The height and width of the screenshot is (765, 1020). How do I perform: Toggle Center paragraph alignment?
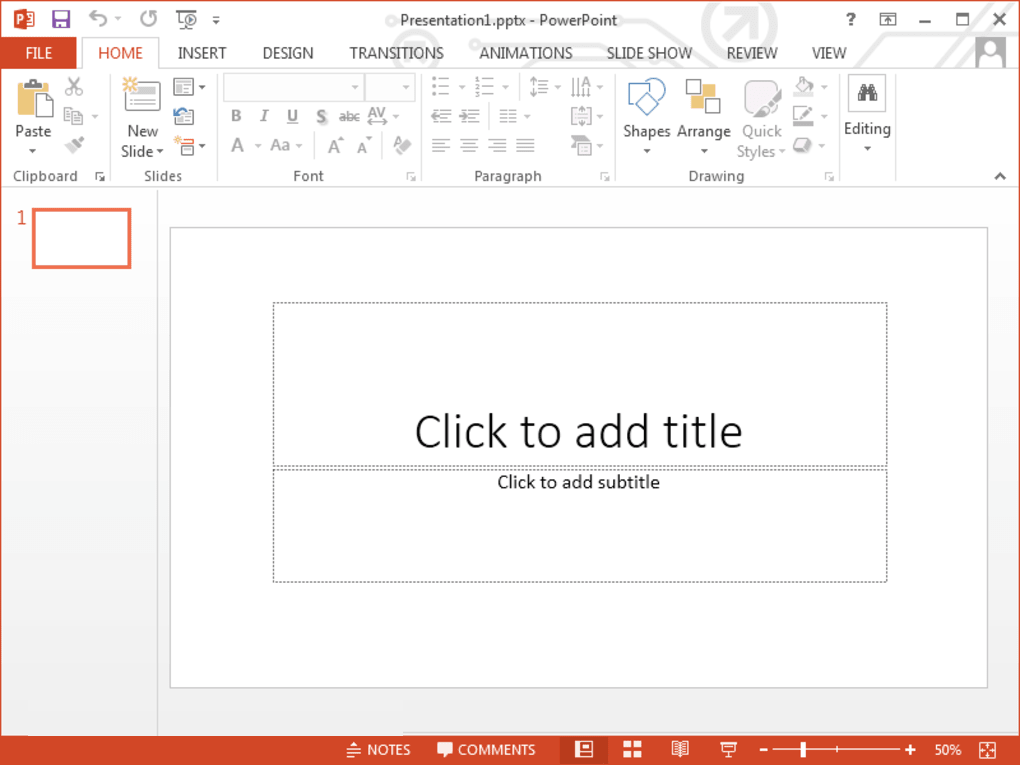click(x=469, y=145)
